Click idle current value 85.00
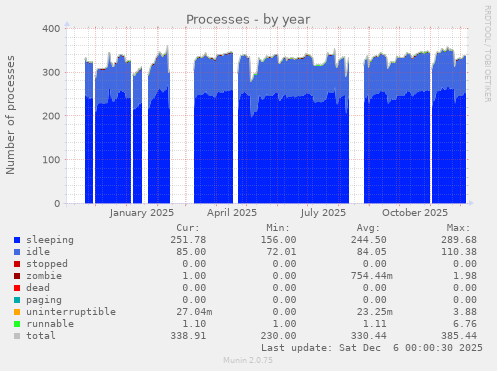Image resolution: width=497 pixels, height=371 pixels. click(191, 252)
